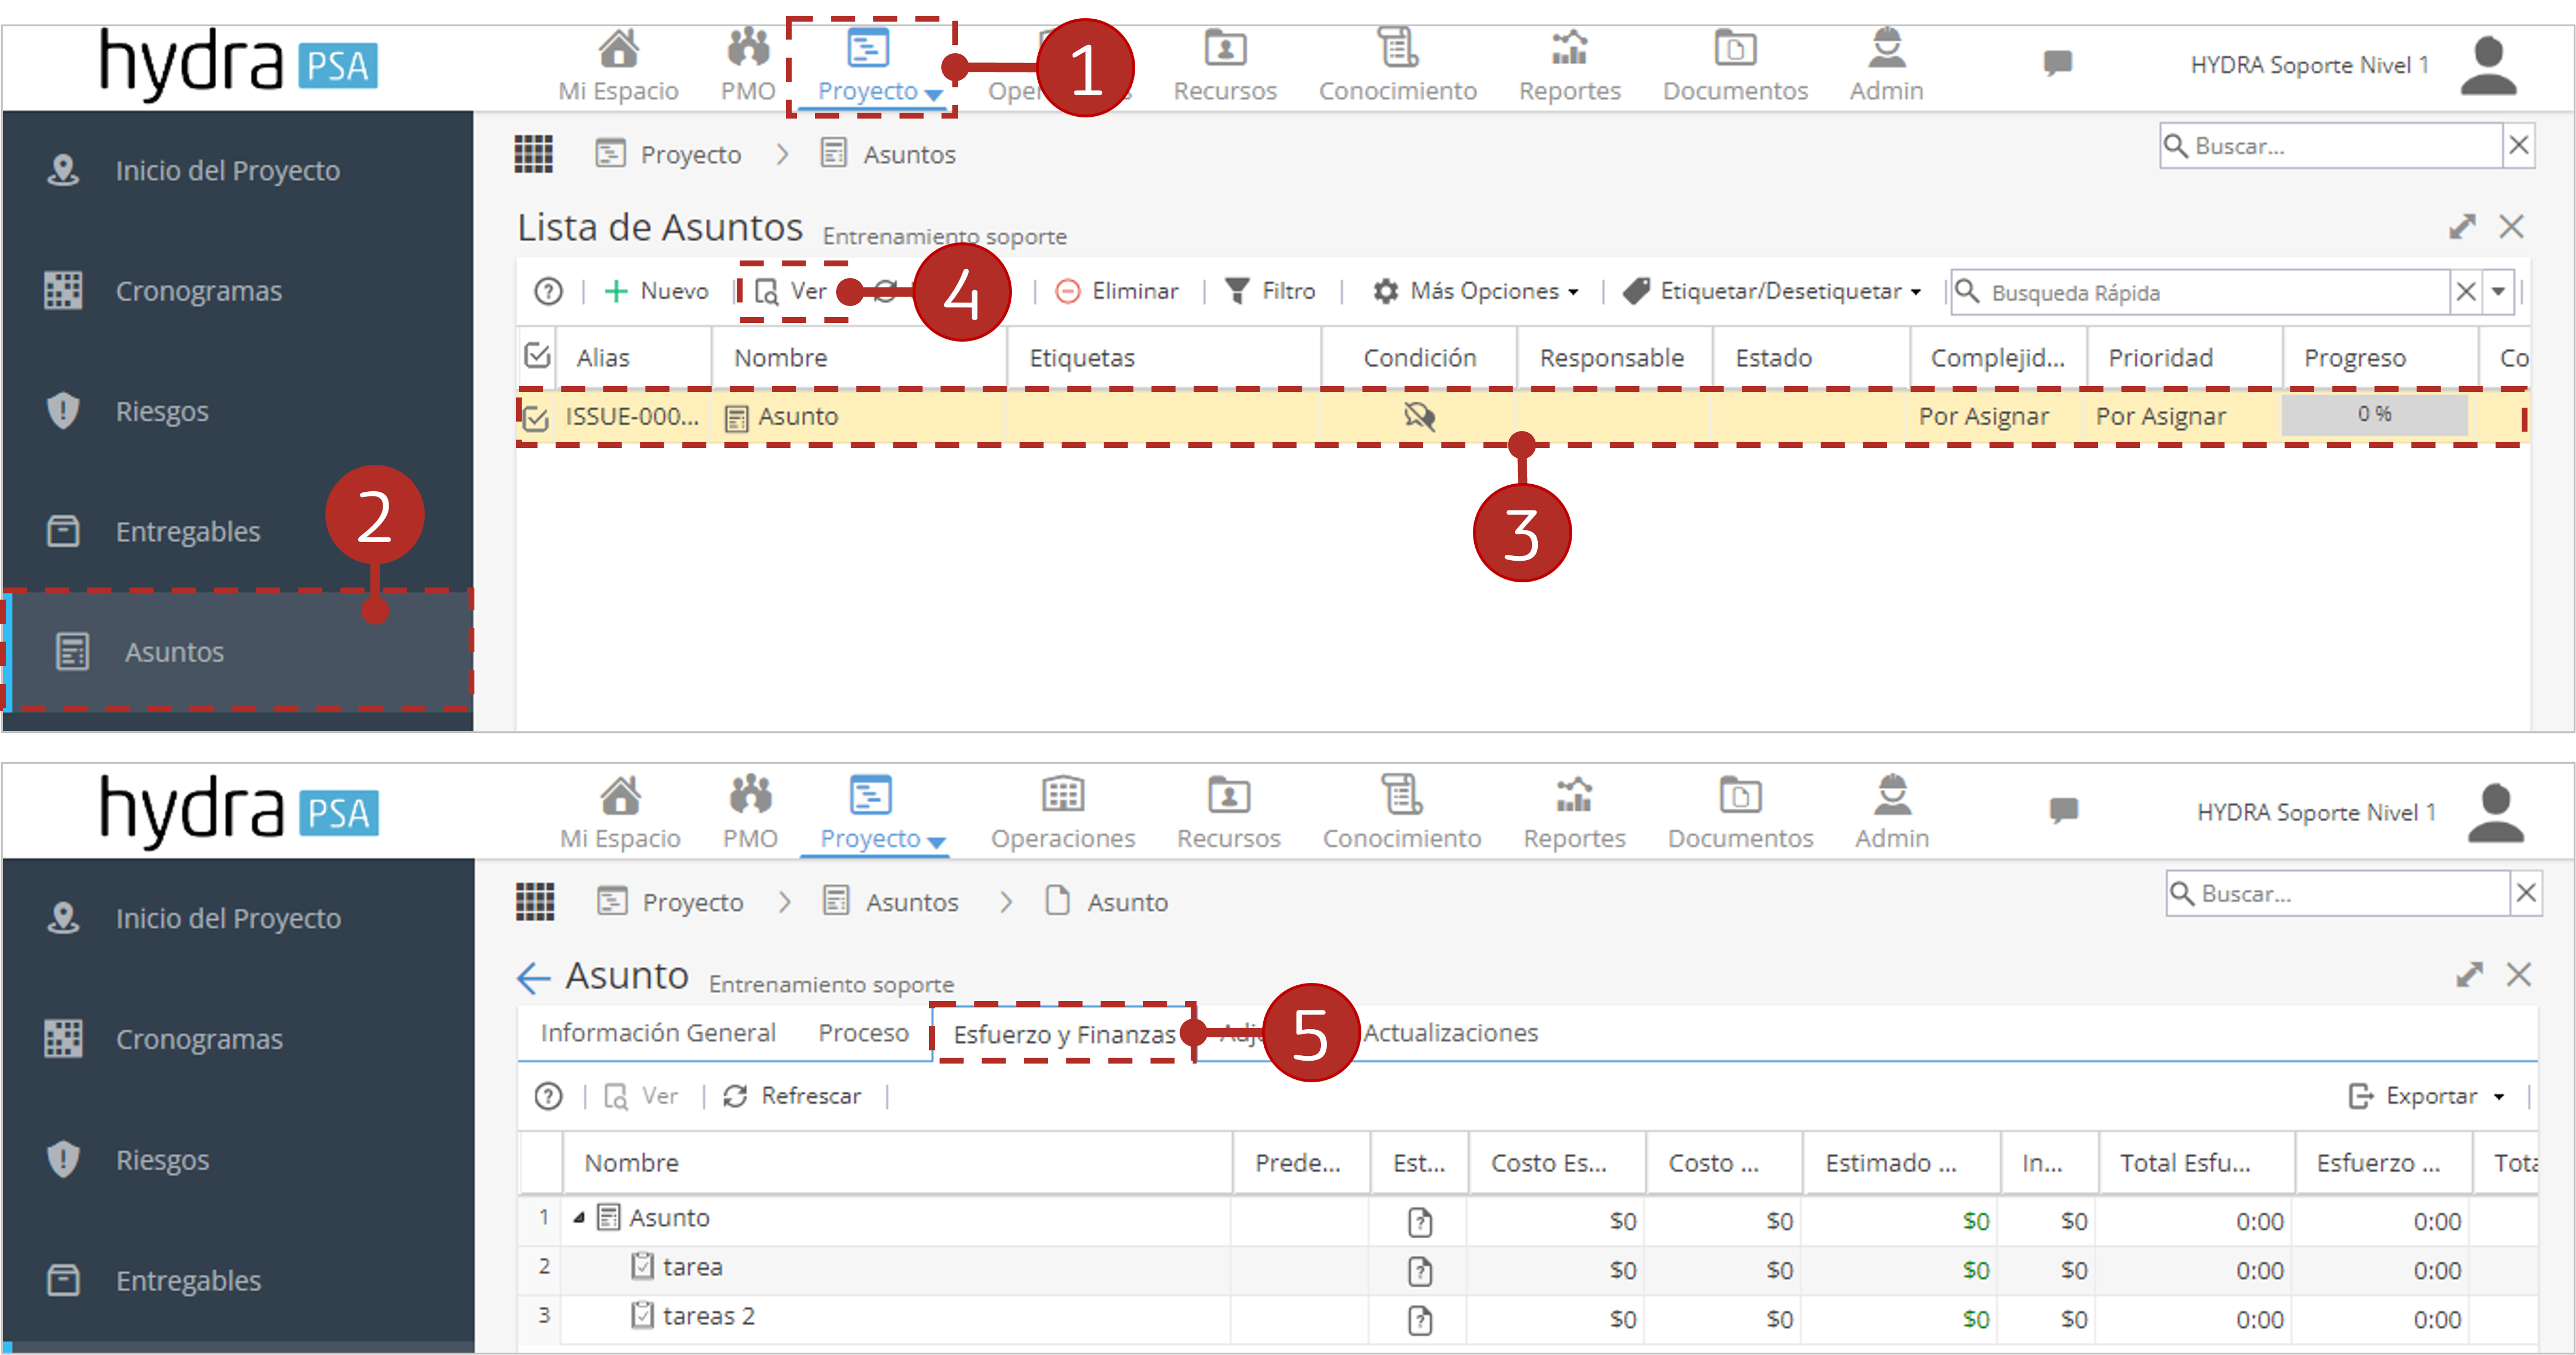Click Filtro button

click(x=1270, y=291)
